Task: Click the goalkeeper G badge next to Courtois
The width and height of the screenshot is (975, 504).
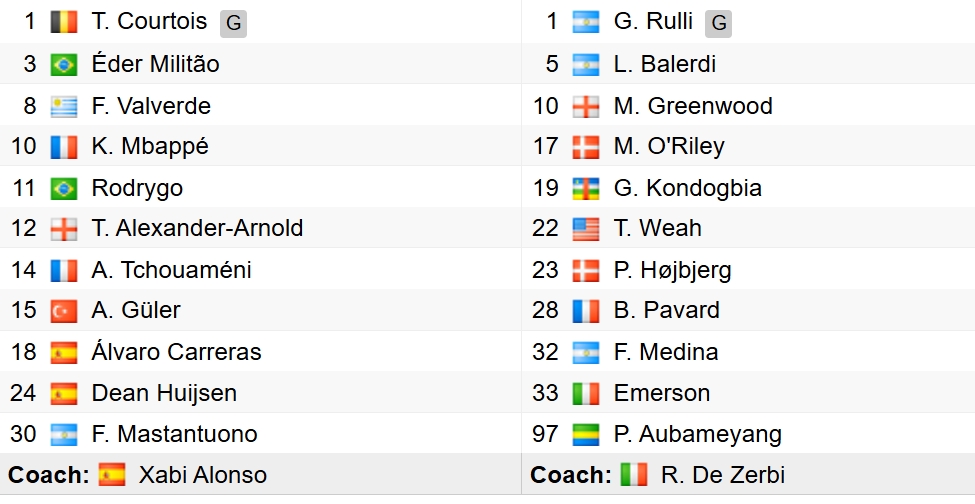Action: (x=233, y=24)
